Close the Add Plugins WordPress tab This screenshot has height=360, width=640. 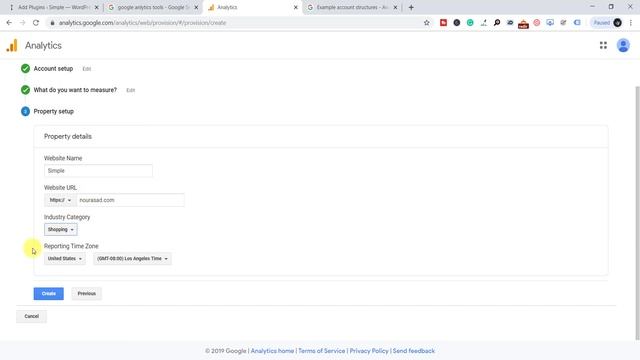click(96, 7)
